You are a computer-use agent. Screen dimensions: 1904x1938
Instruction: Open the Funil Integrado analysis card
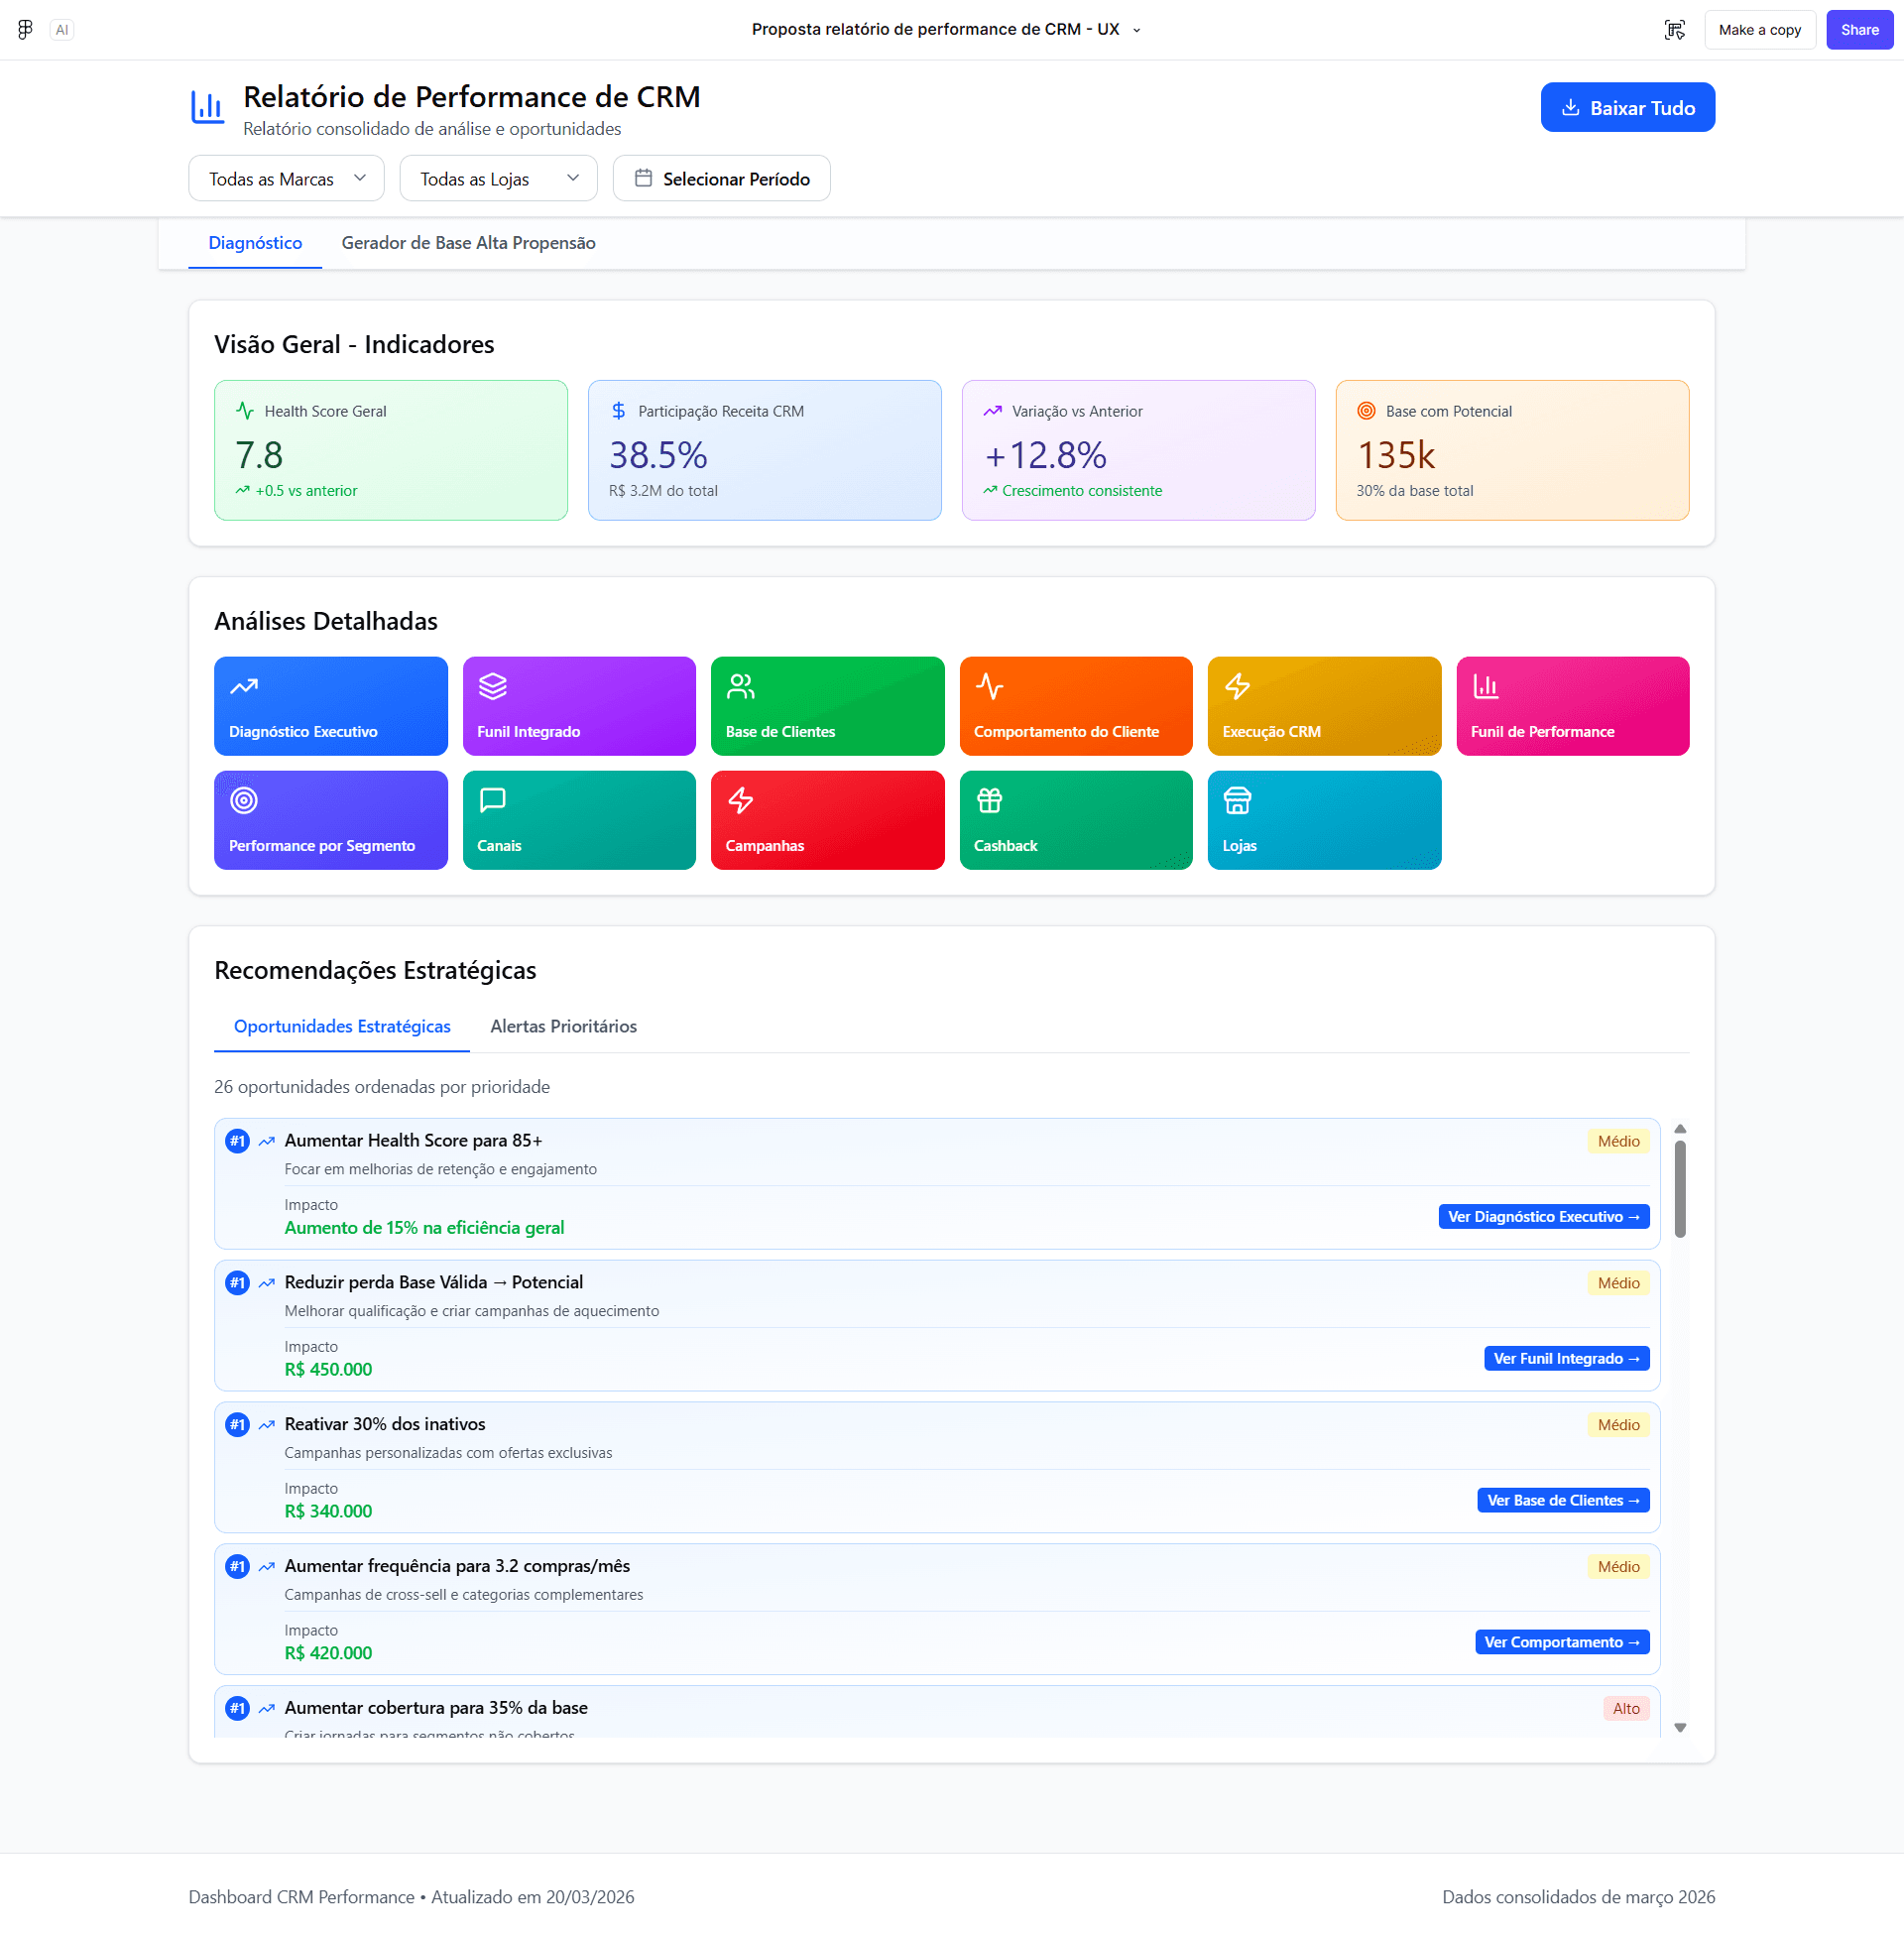579,706
